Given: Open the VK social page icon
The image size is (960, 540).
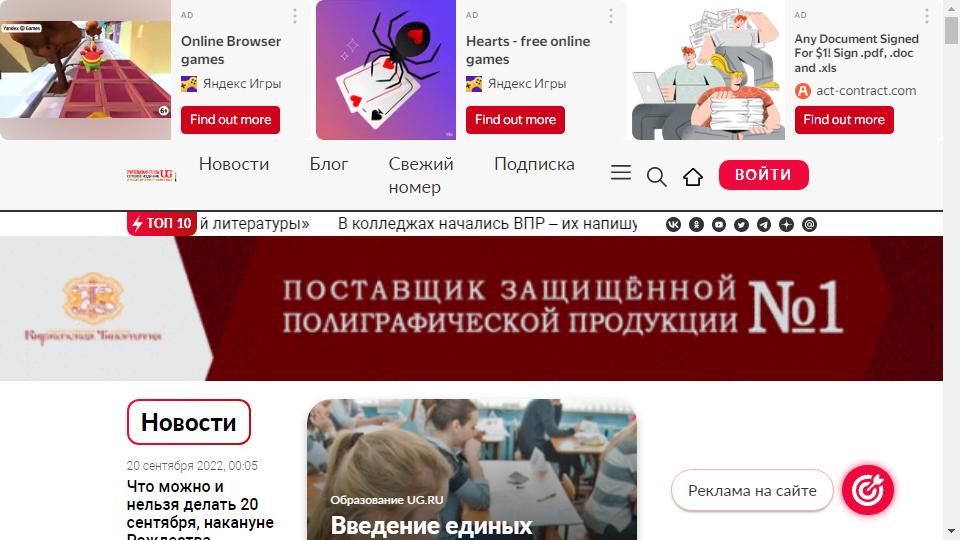Looking at the screenshot, I should [x=673, y=225].
